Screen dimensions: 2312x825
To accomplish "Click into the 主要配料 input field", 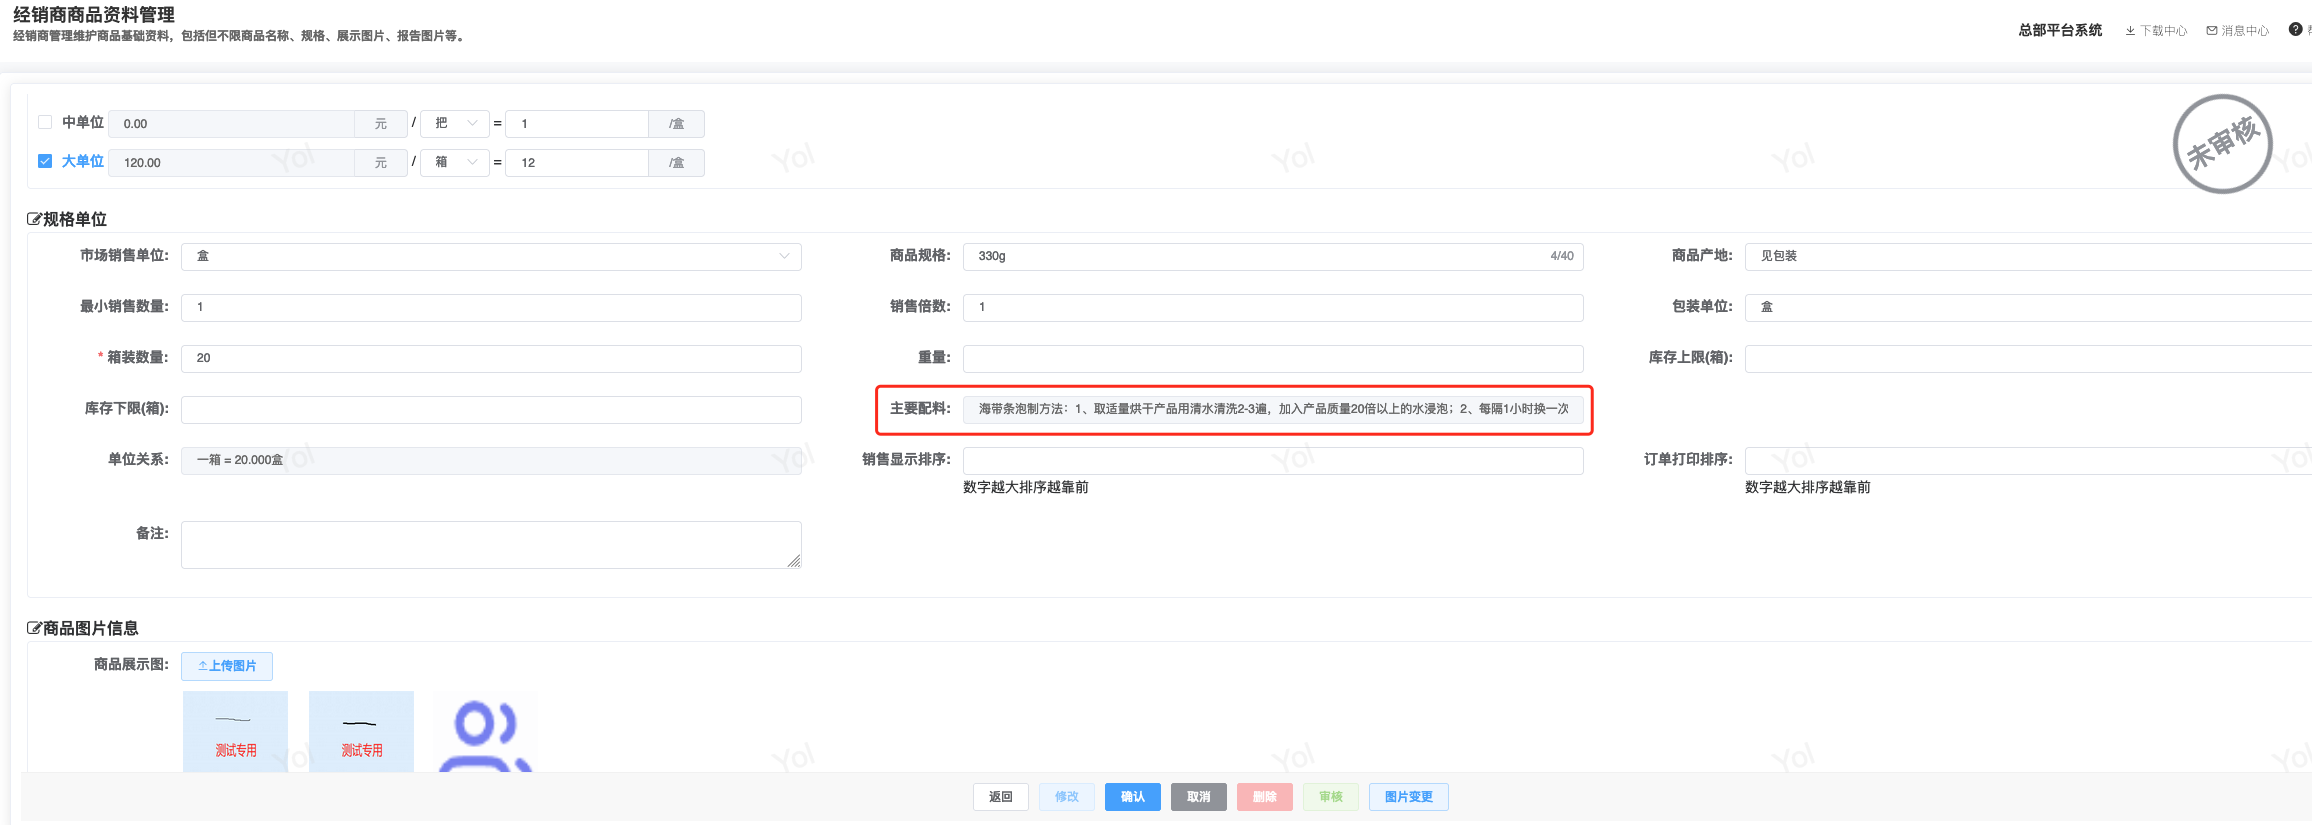I will click(x=1272, y=409).
